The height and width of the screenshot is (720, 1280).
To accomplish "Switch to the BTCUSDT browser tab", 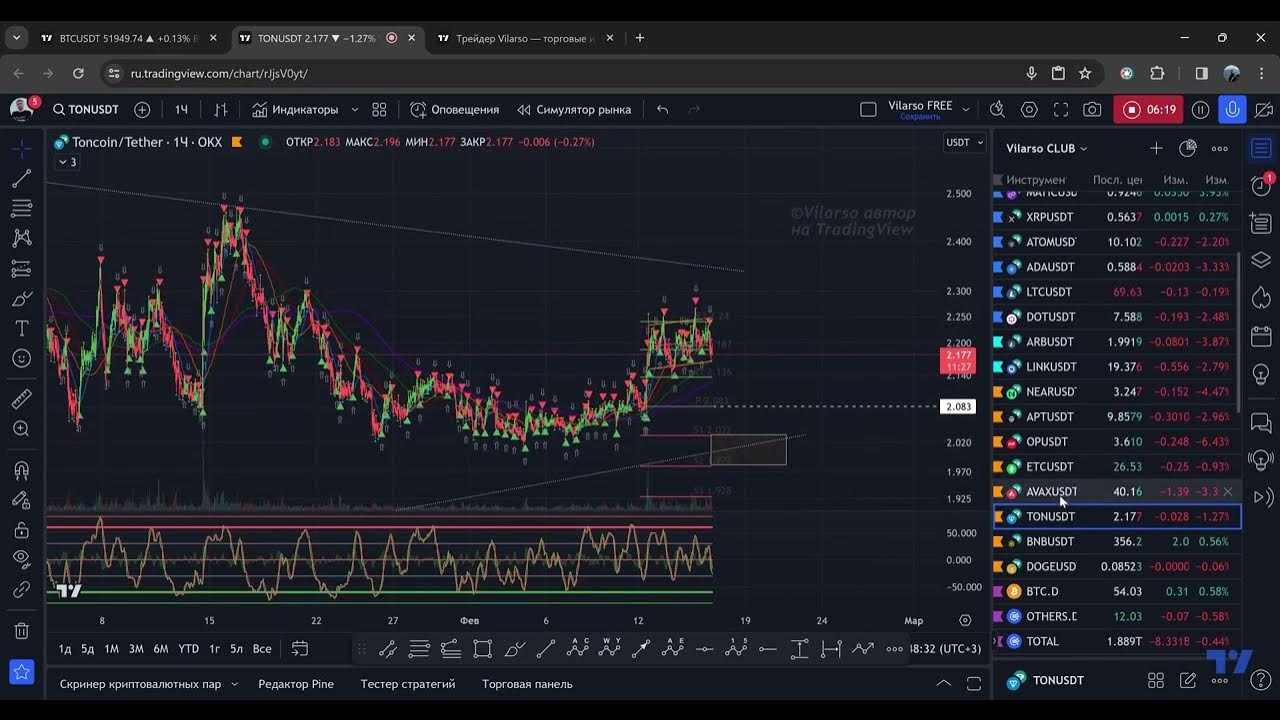I will [x=127, y=38].
